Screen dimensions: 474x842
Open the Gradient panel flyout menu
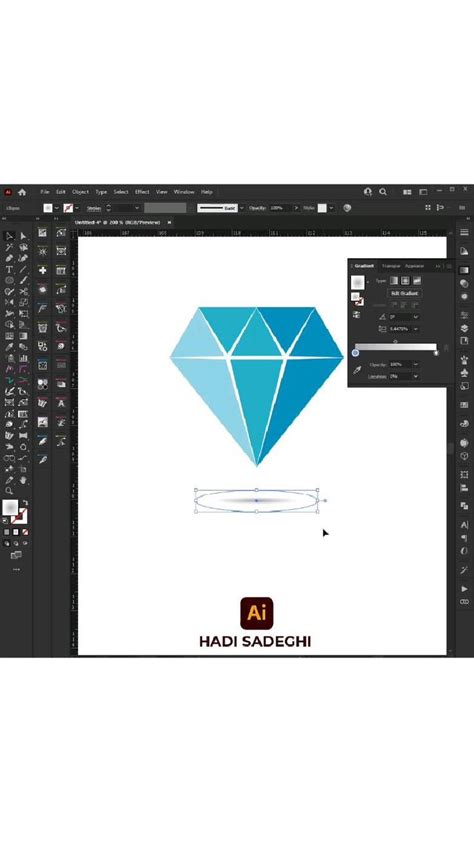point(449,266)
